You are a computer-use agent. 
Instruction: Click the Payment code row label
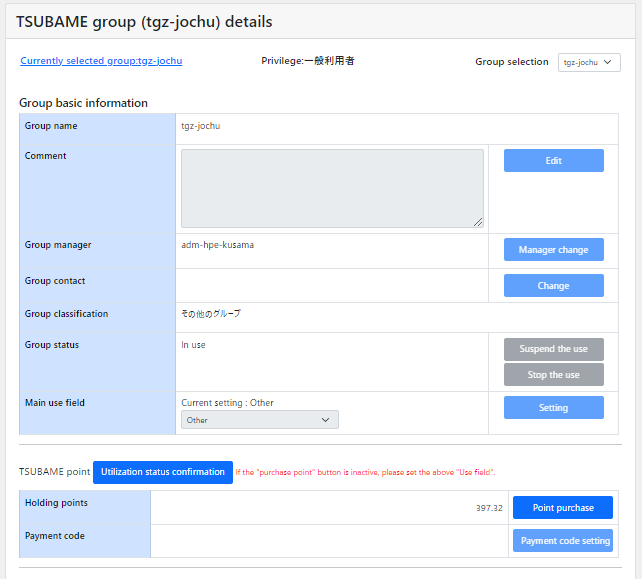54,536
